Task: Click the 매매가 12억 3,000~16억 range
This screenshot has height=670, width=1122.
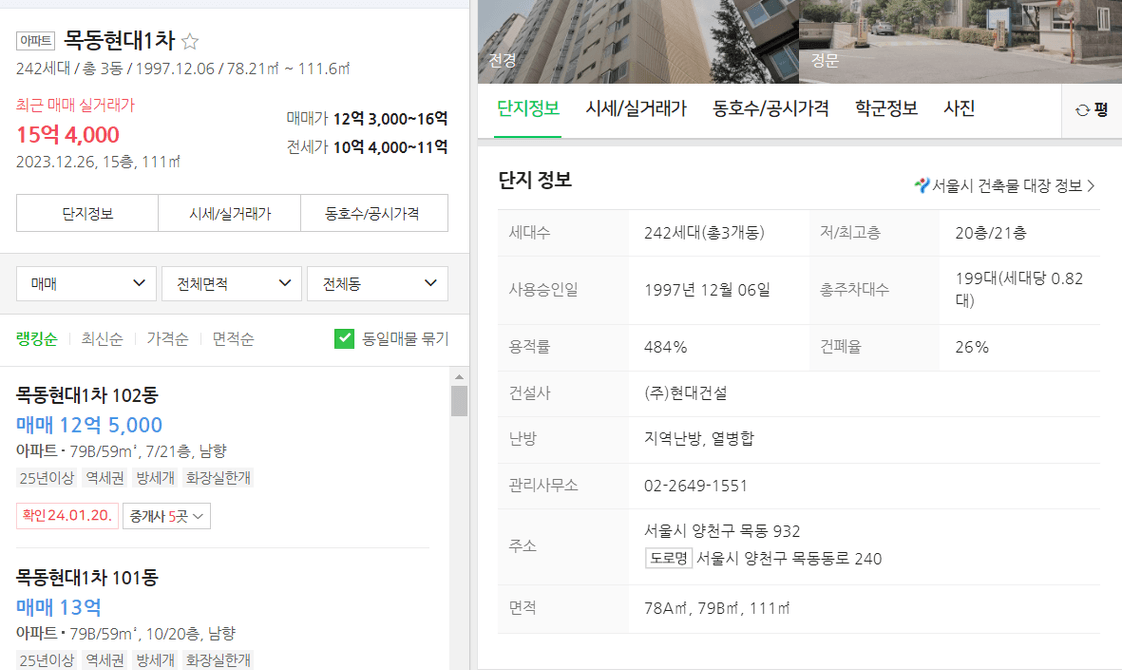Action: 367,119
